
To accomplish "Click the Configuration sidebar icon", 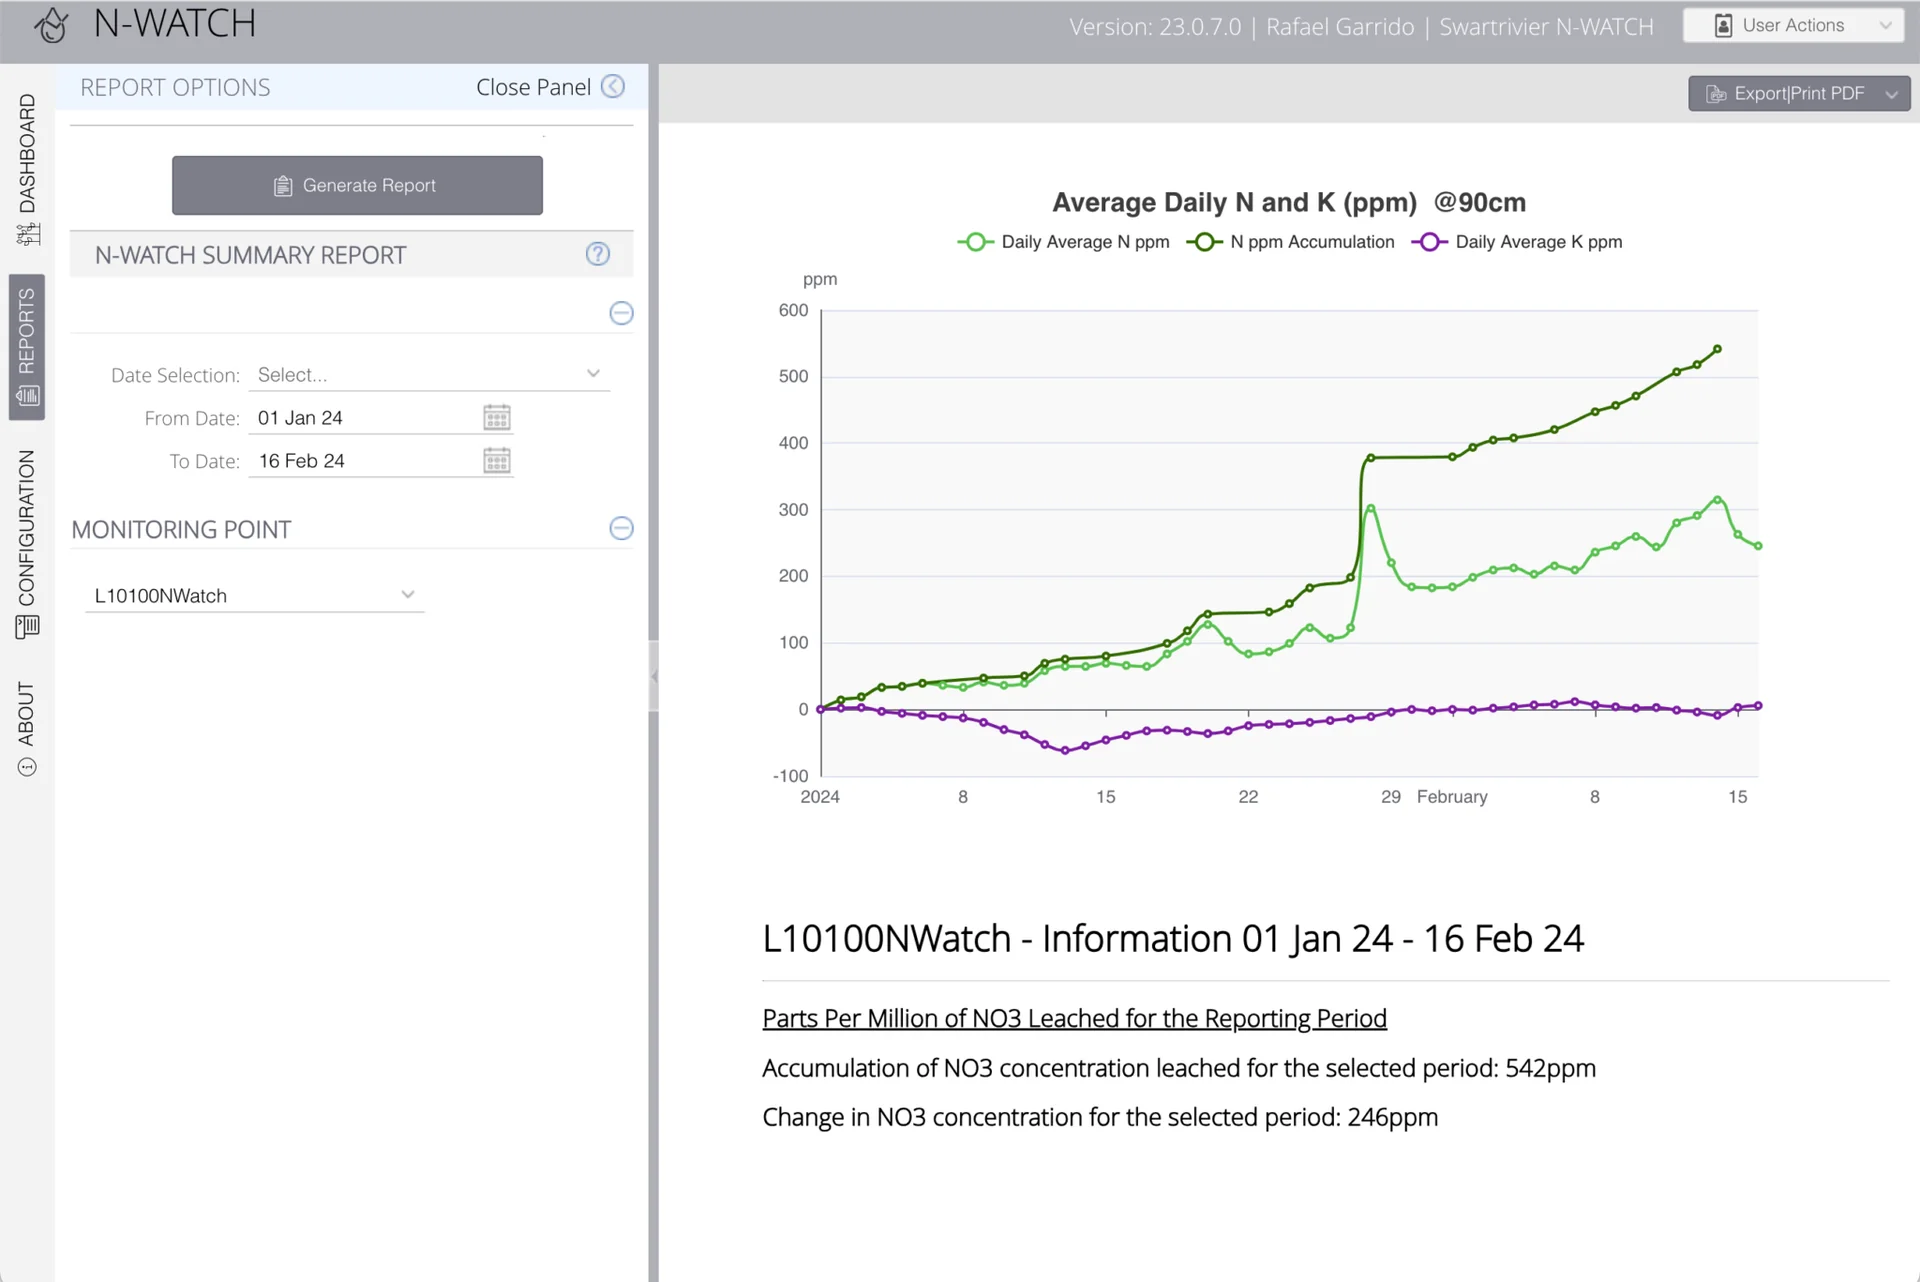I will pyautogui.click(x=27, y=627).
